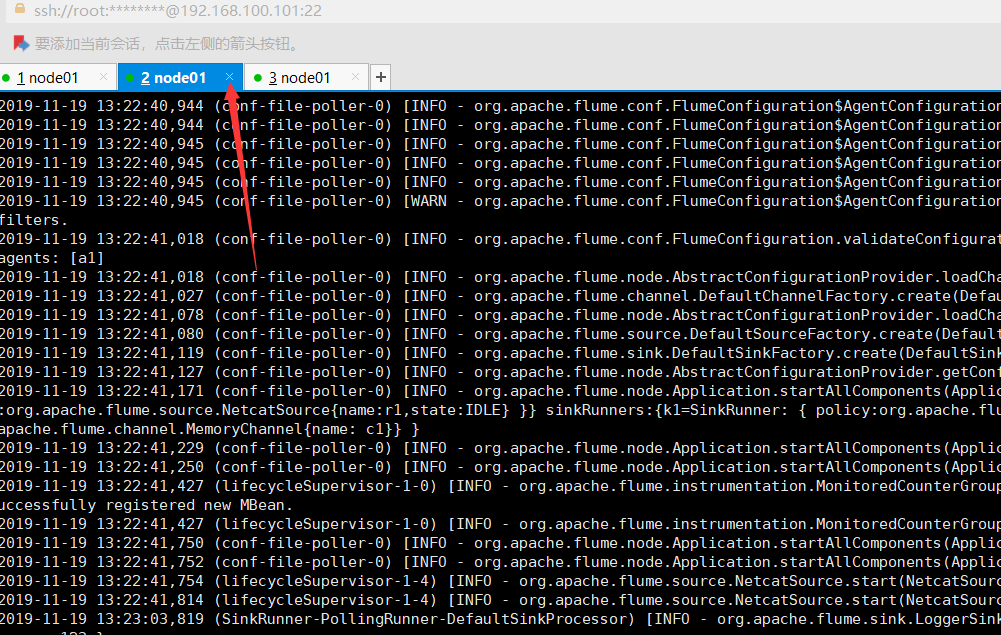
Task: Click the startAllComponents line at 13:22:41,752
Action: tap(500, 562)
